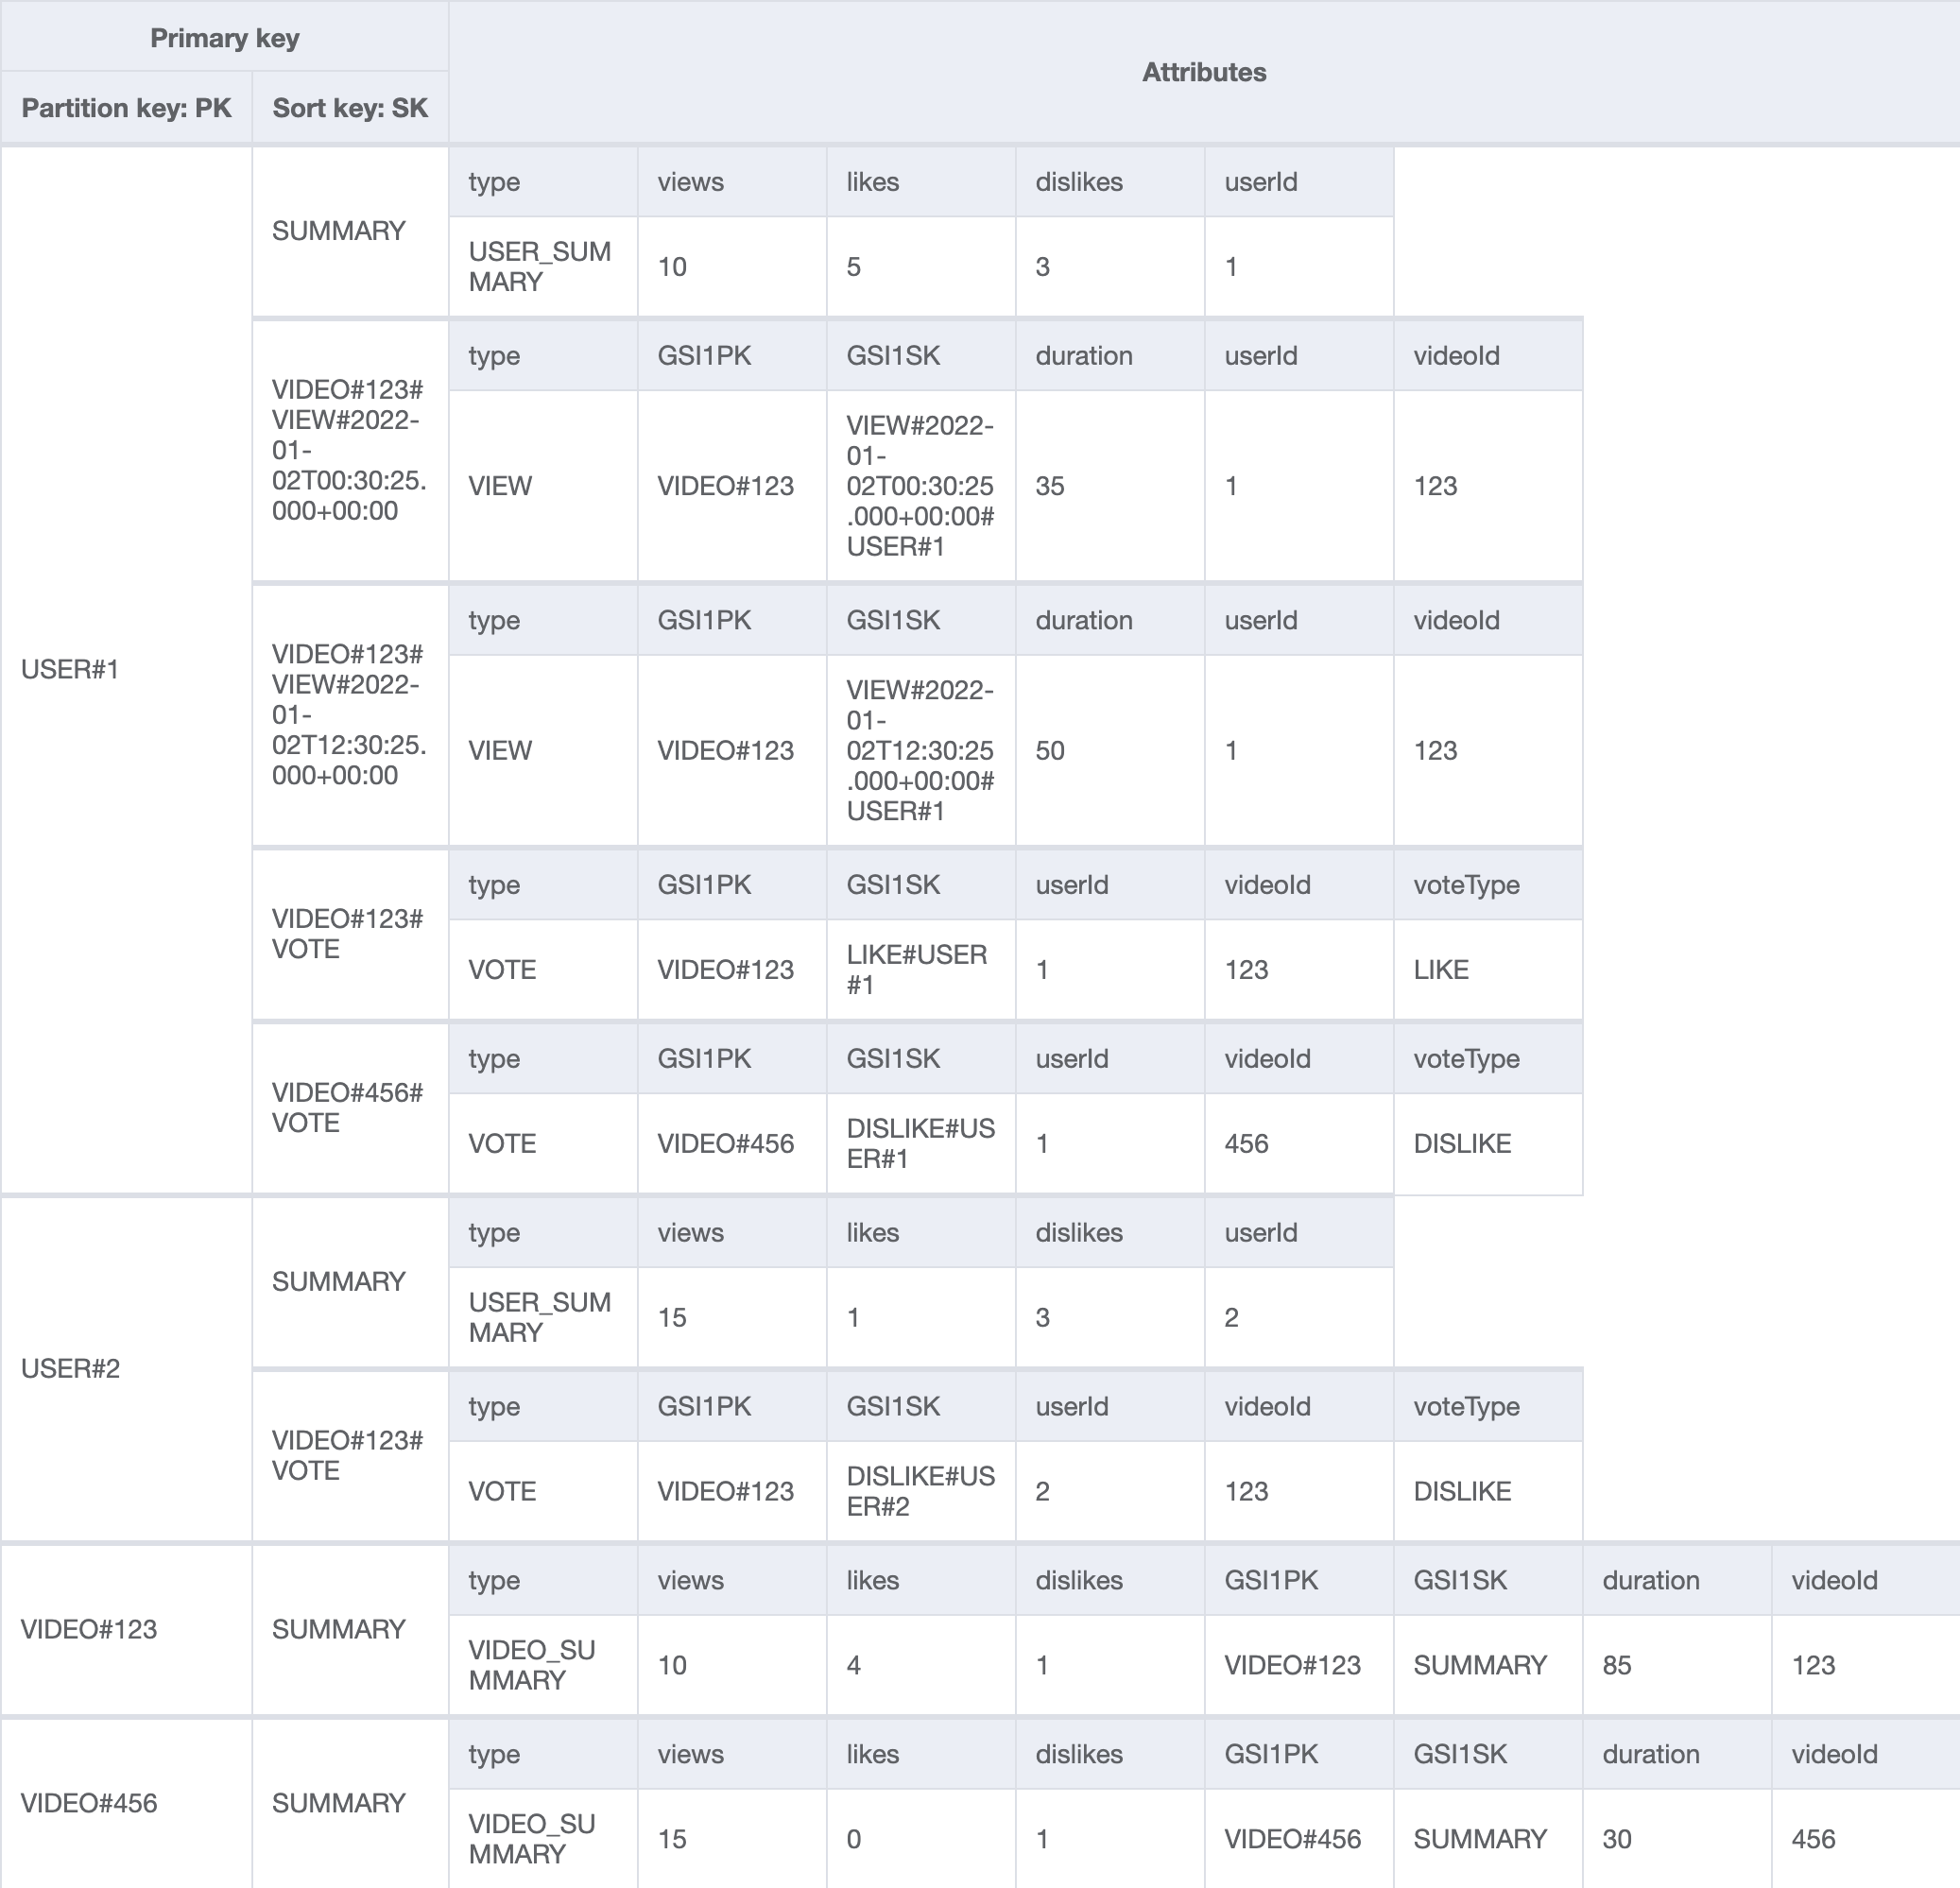1960x1888 pixels.
Task: Click the DISLIKE#USER#1 GSI1SK value
Action: 921,1144
